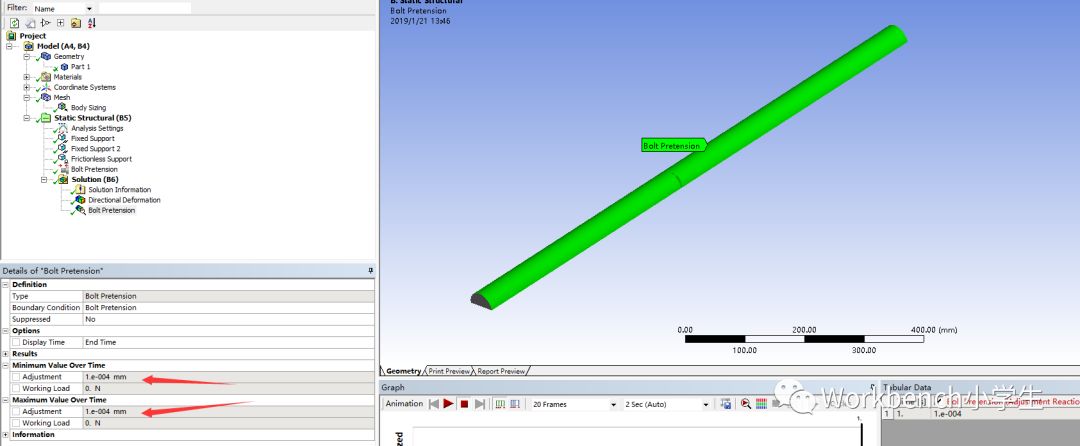Toggle Maximum Value Adjustment checkbox
1080x446 pixels.
[x=16, y=412]
